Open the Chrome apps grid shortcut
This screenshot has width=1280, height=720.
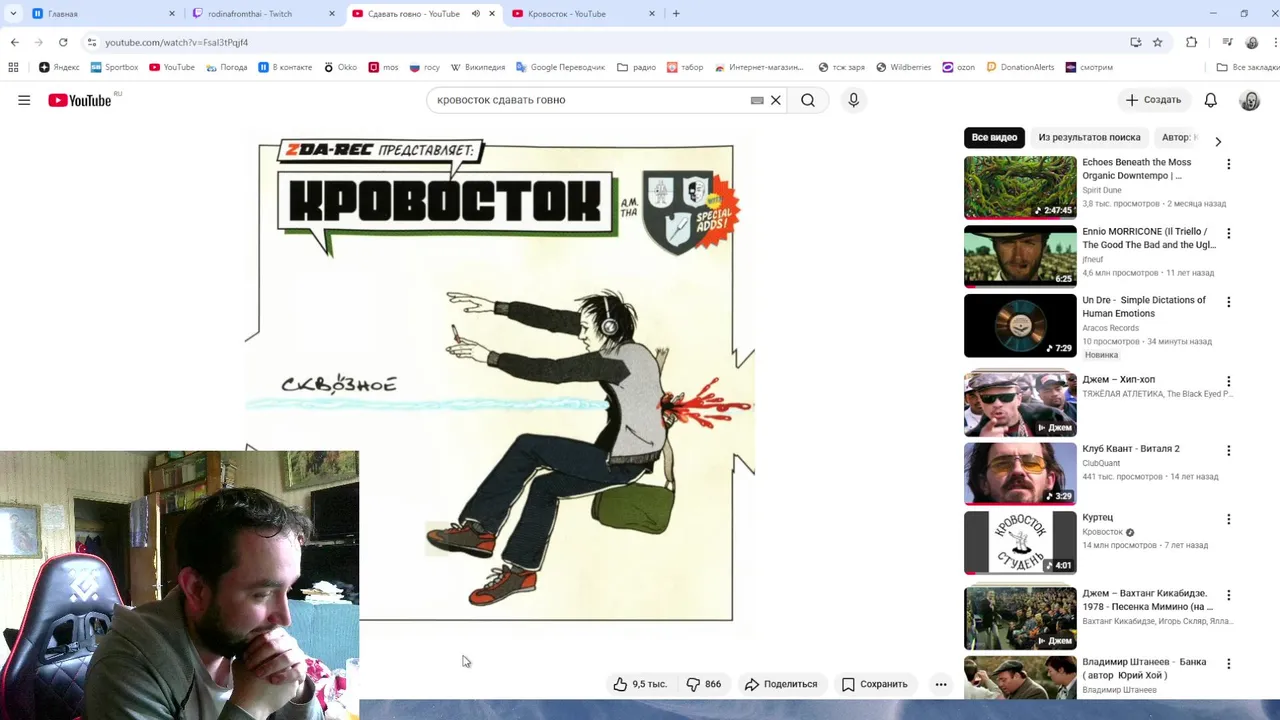(13, 67)
